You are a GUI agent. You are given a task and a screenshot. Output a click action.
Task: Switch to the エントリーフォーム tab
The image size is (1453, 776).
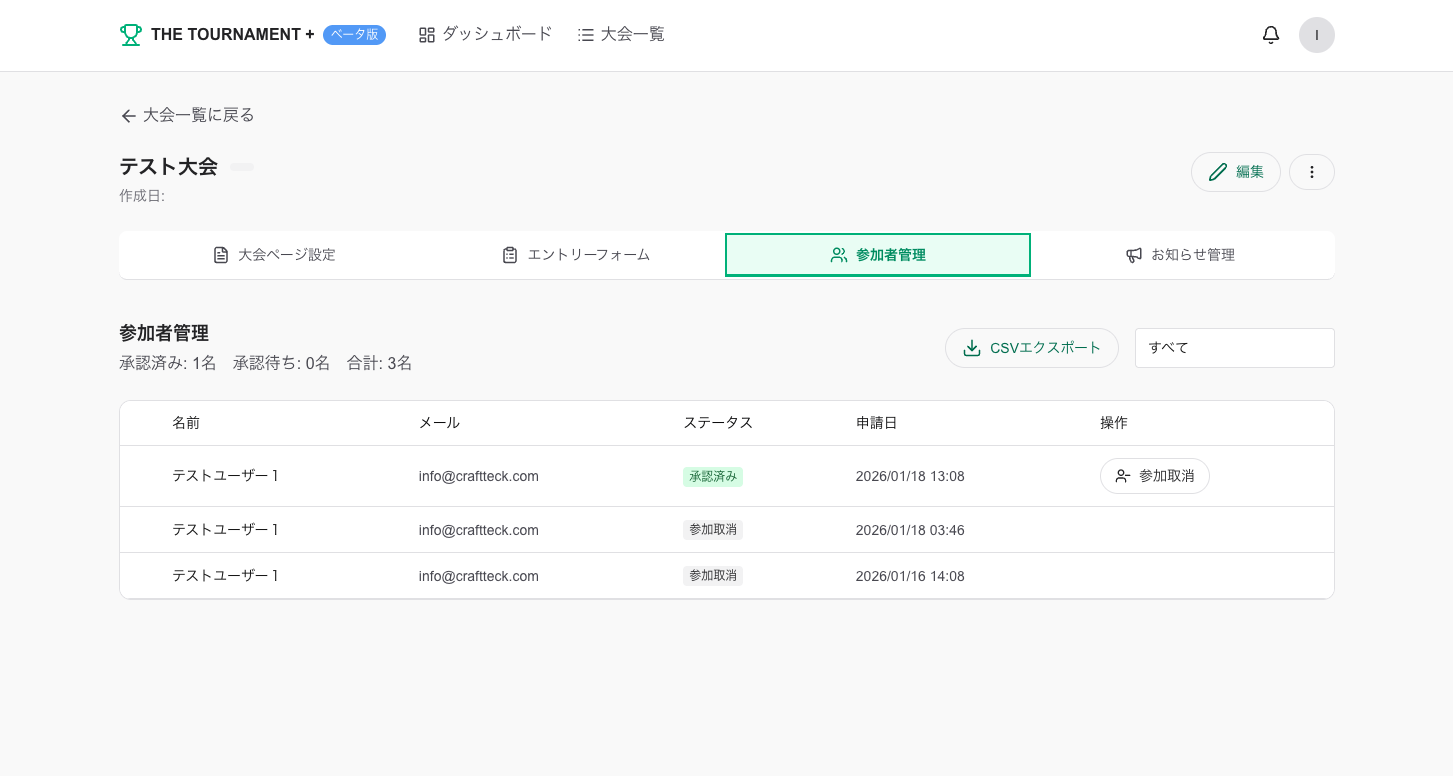coord(576,255)
